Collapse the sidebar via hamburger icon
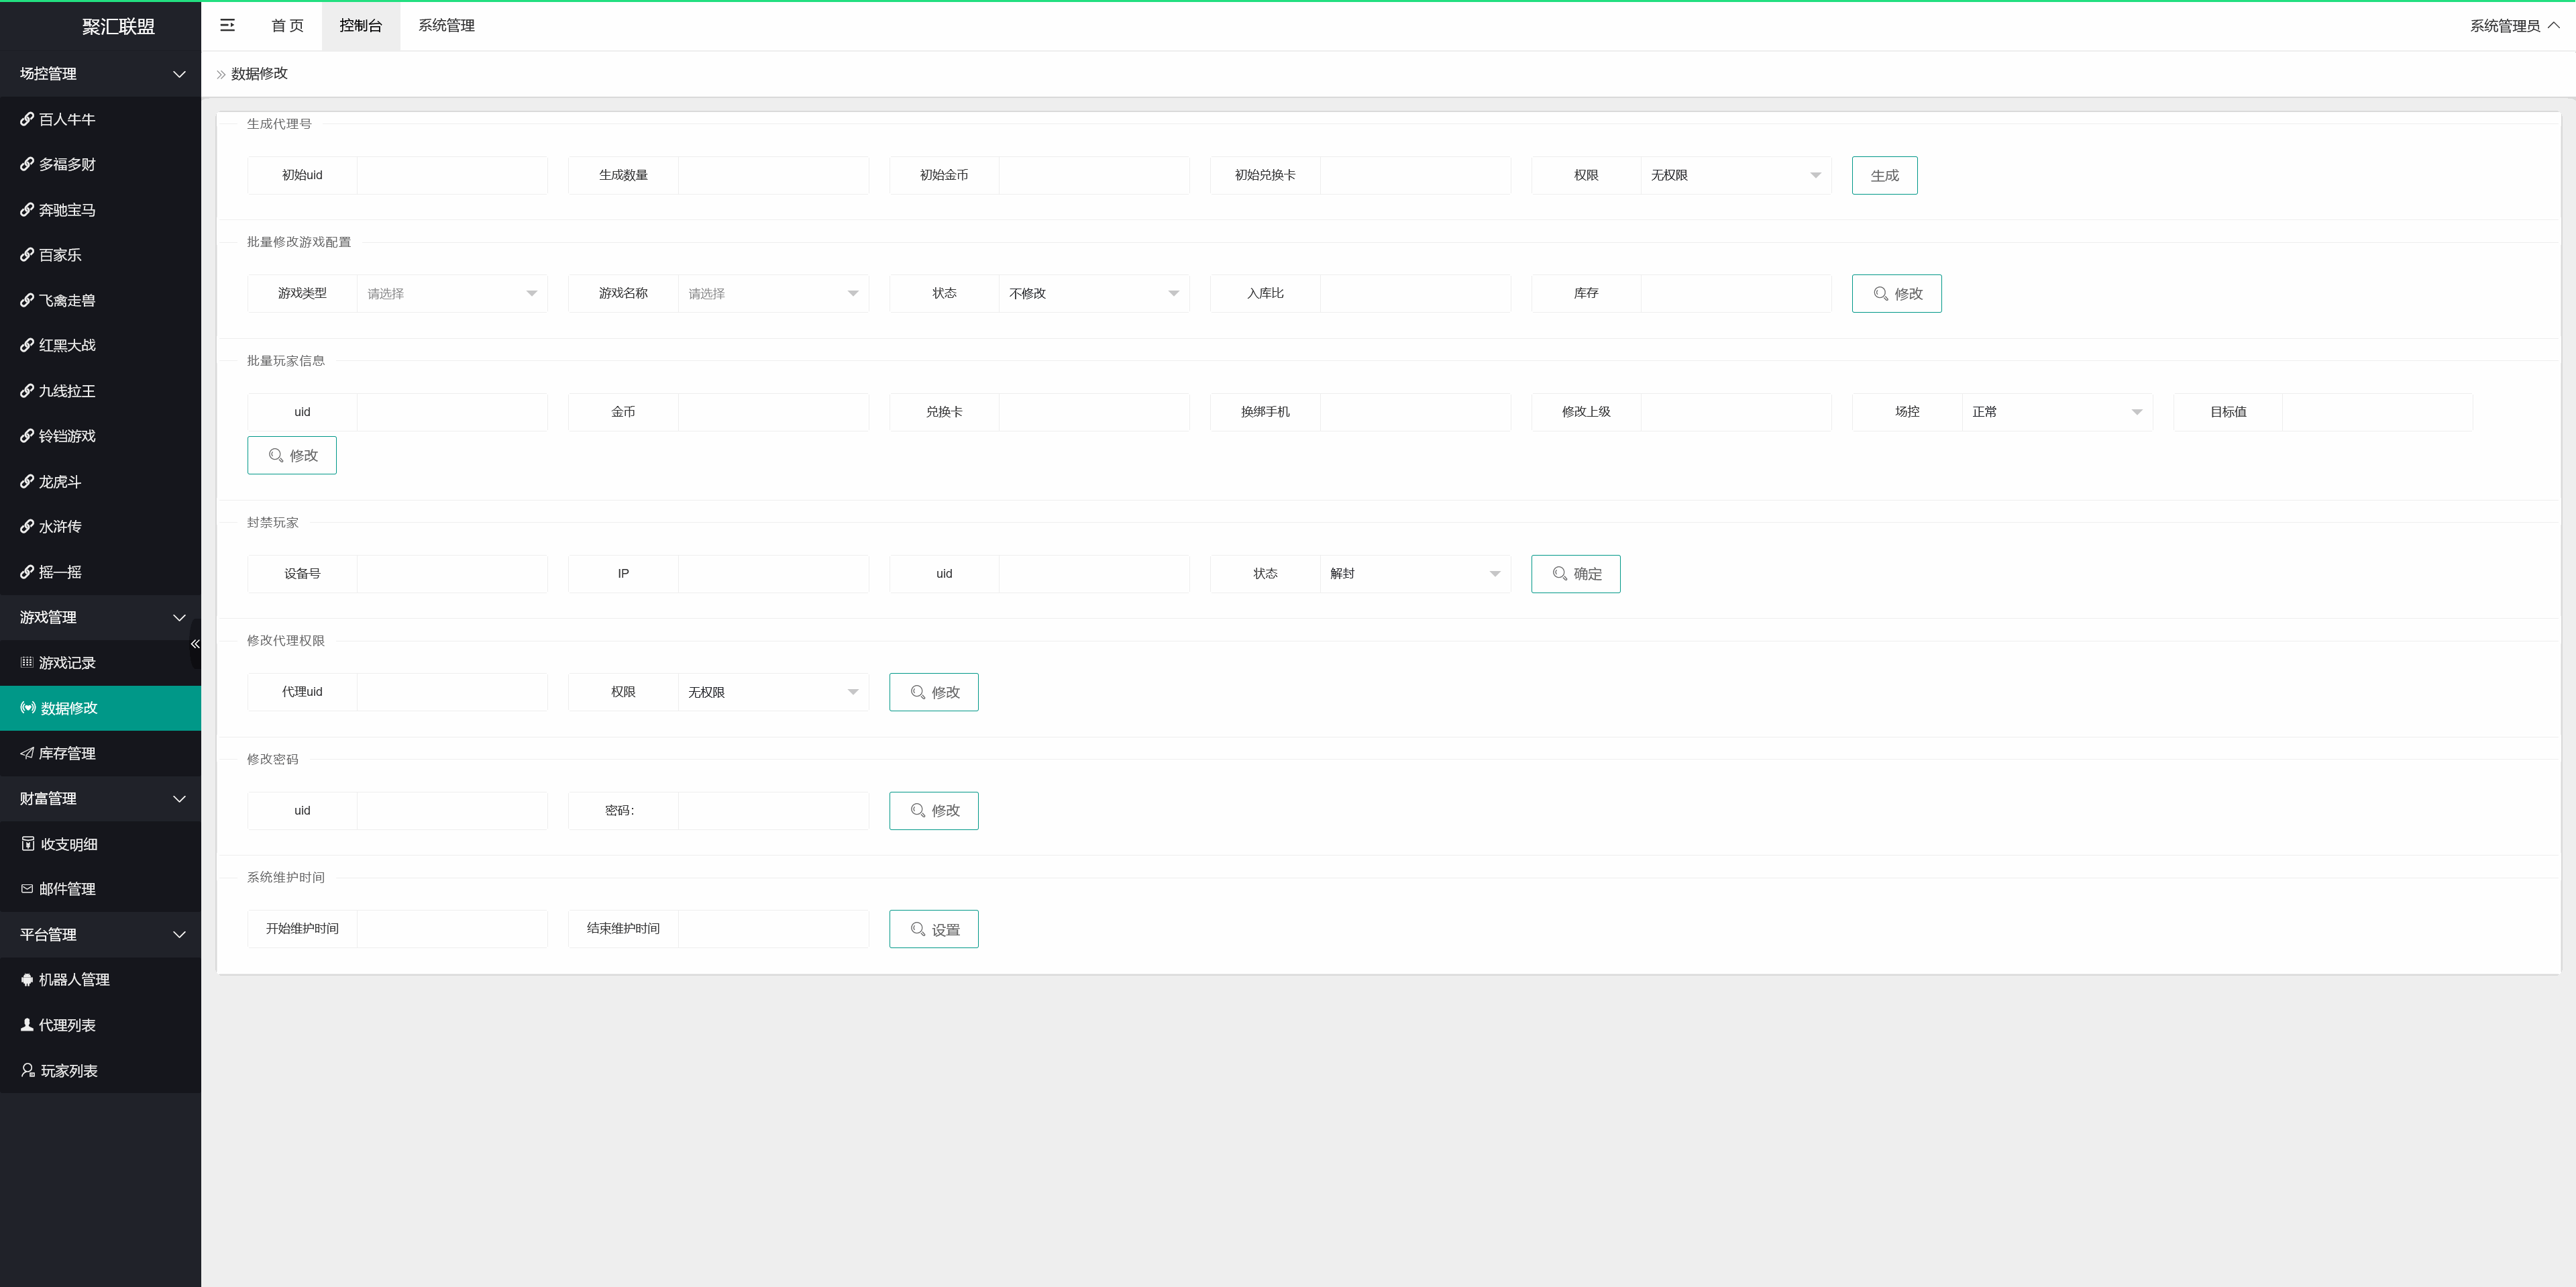This screenshot has width=2576, height=1287. [x=227, y=25]
